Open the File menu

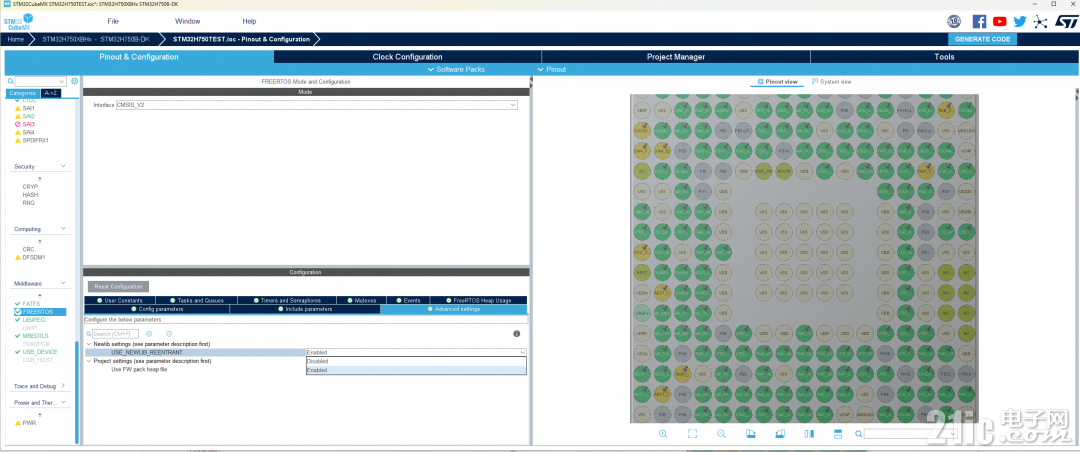point(113,21)
